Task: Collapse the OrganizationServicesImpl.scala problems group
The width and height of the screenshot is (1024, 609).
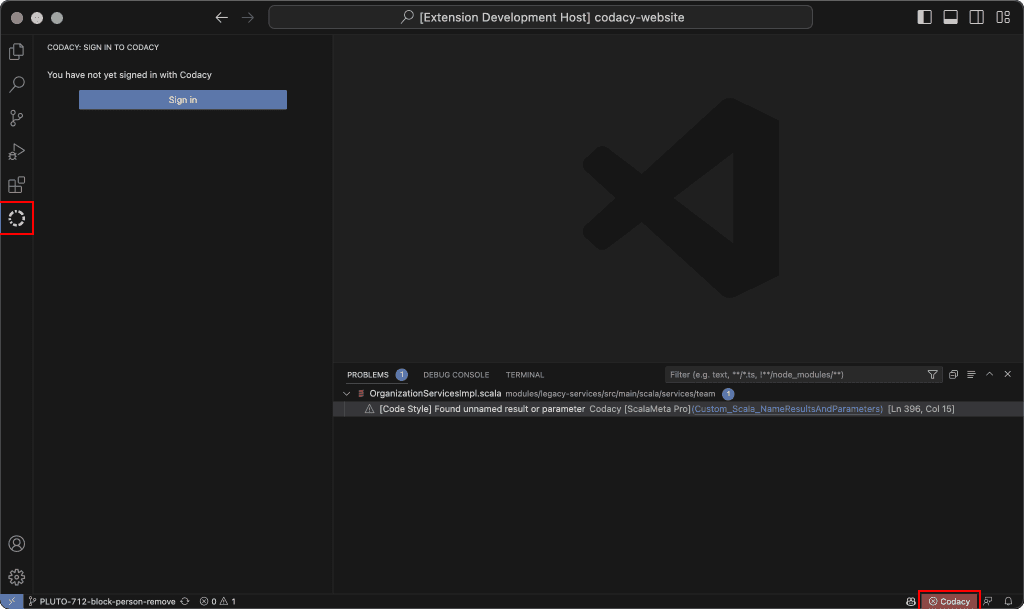Action: tap(346, 394)
